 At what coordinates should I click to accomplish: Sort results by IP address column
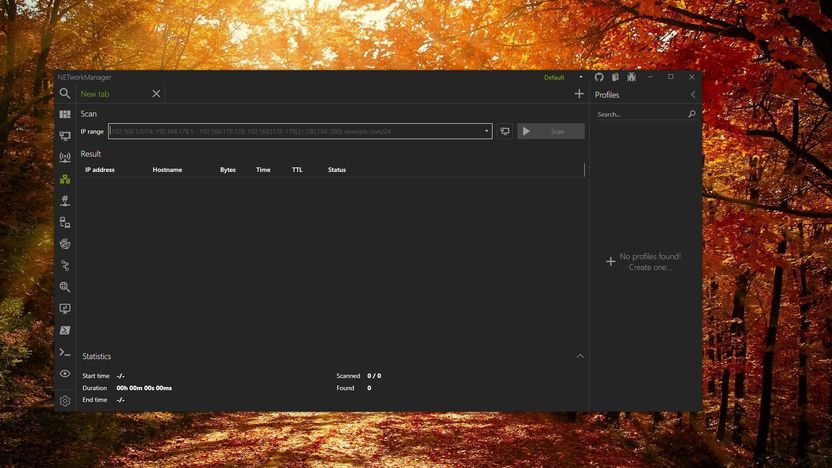click(x=100, y=170)
